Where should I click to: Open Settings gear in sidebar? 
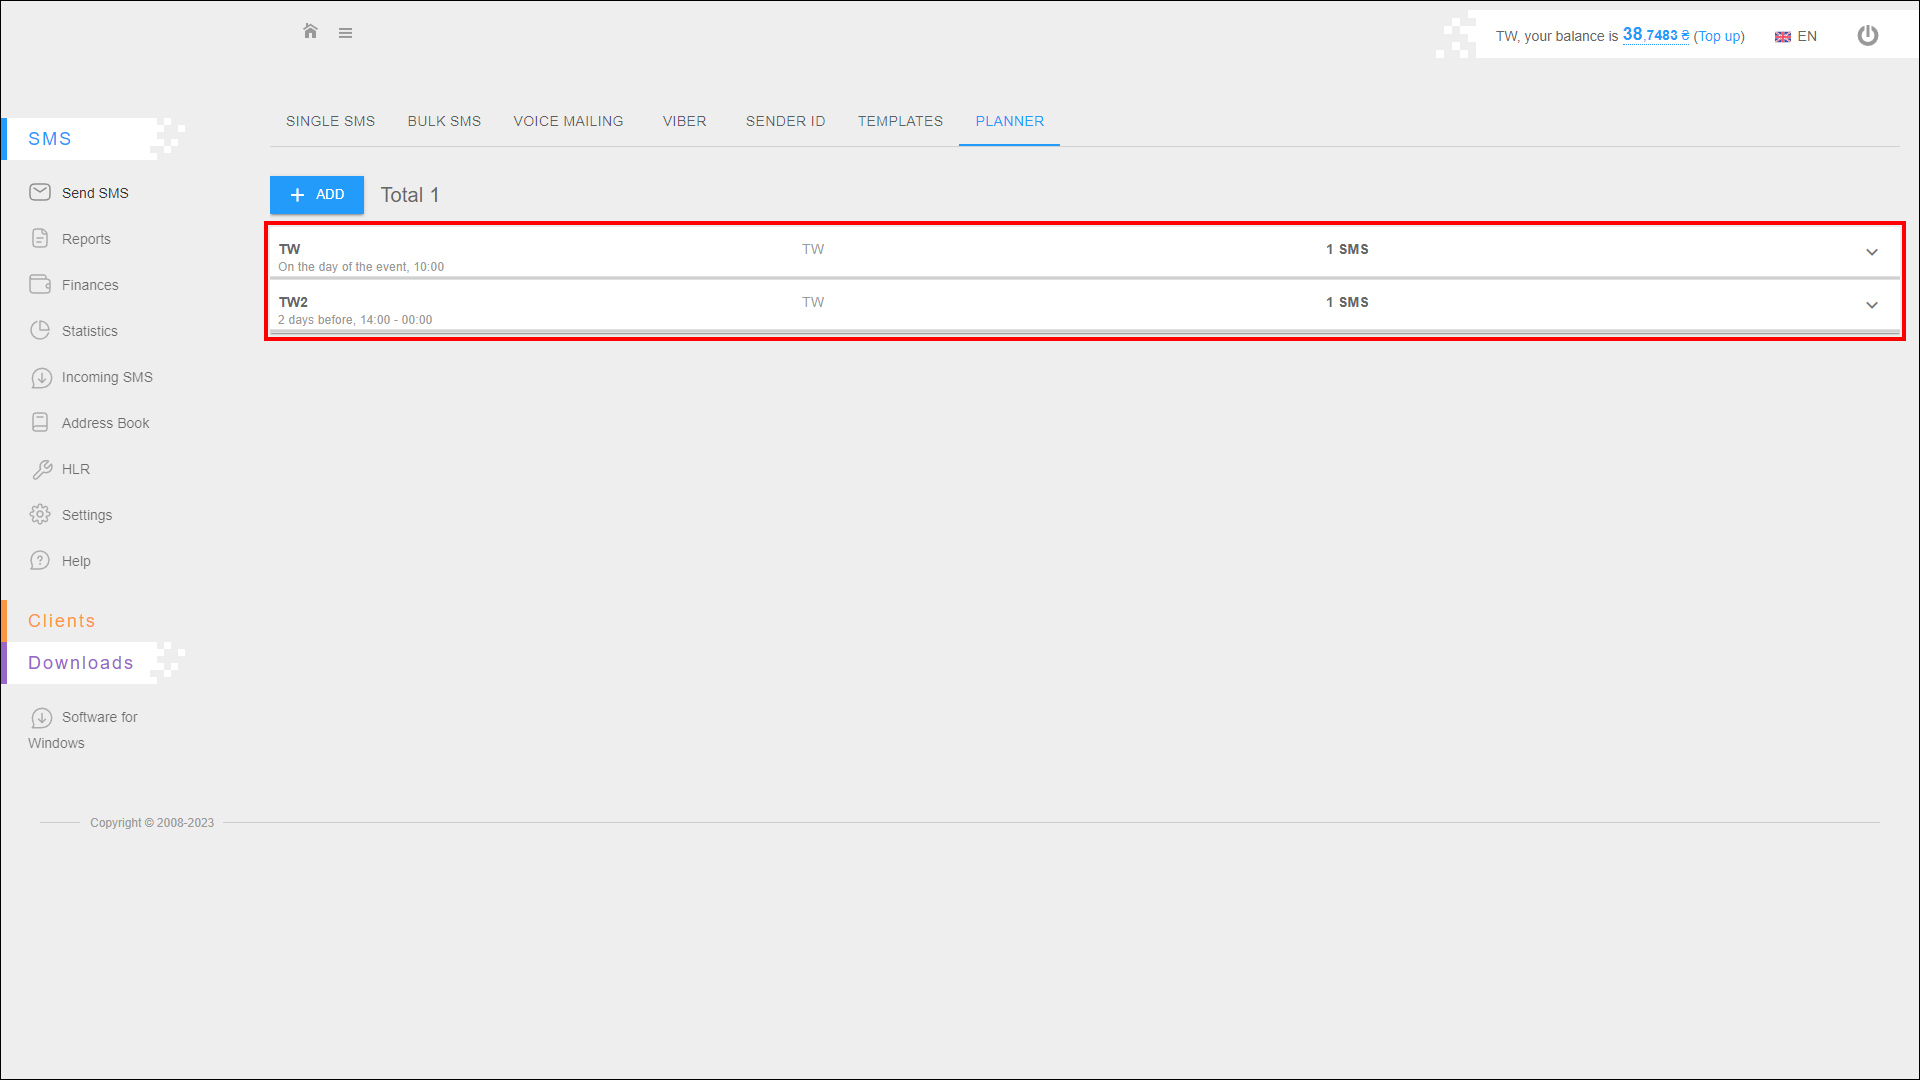pyautogui.click(x=40, y=514)
